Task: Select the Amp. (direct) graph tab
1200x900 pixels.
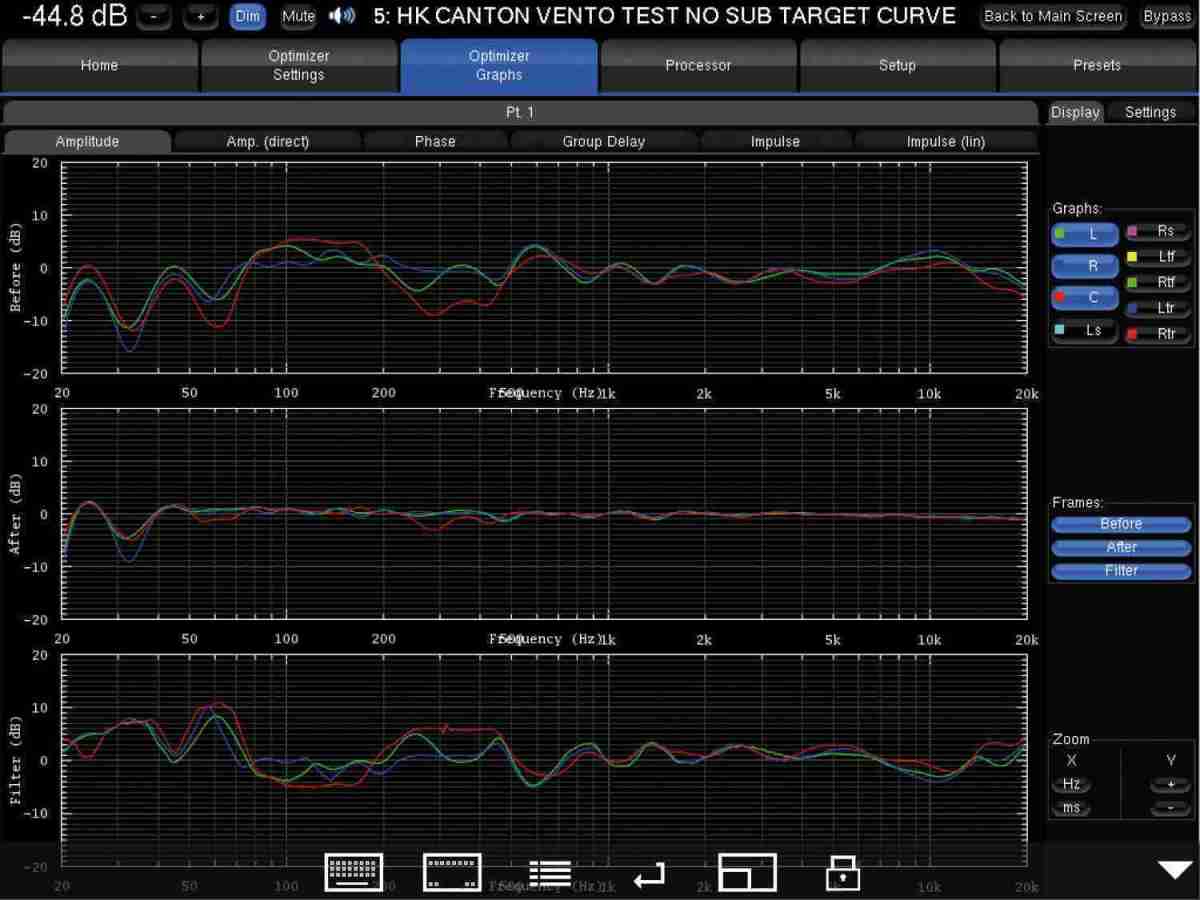Action: click(x=268, y=142)
